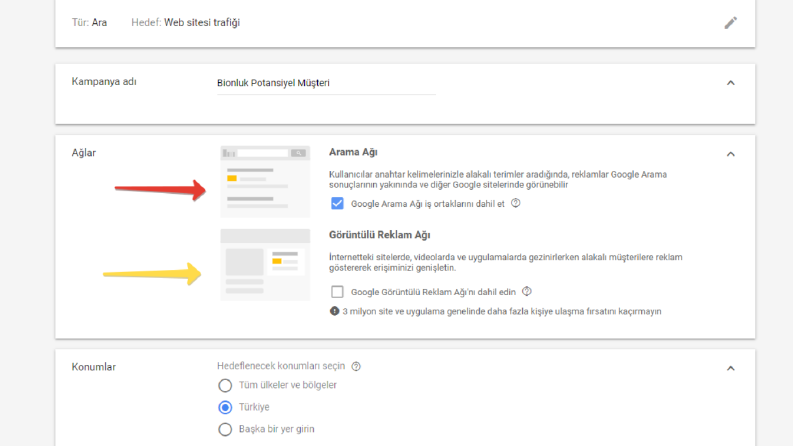Collapse the Konumlar section
Screen dimensions: 793x446
(x=730, y=369)
